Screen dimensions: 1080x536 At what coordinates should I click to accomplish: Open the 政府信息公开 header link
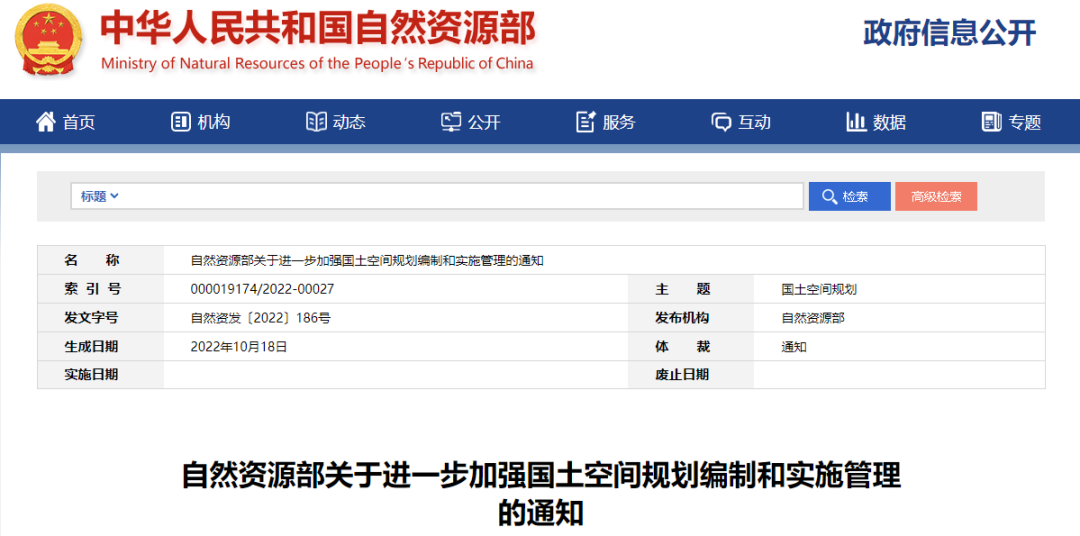pyautogui.click(x=949, y=33)
